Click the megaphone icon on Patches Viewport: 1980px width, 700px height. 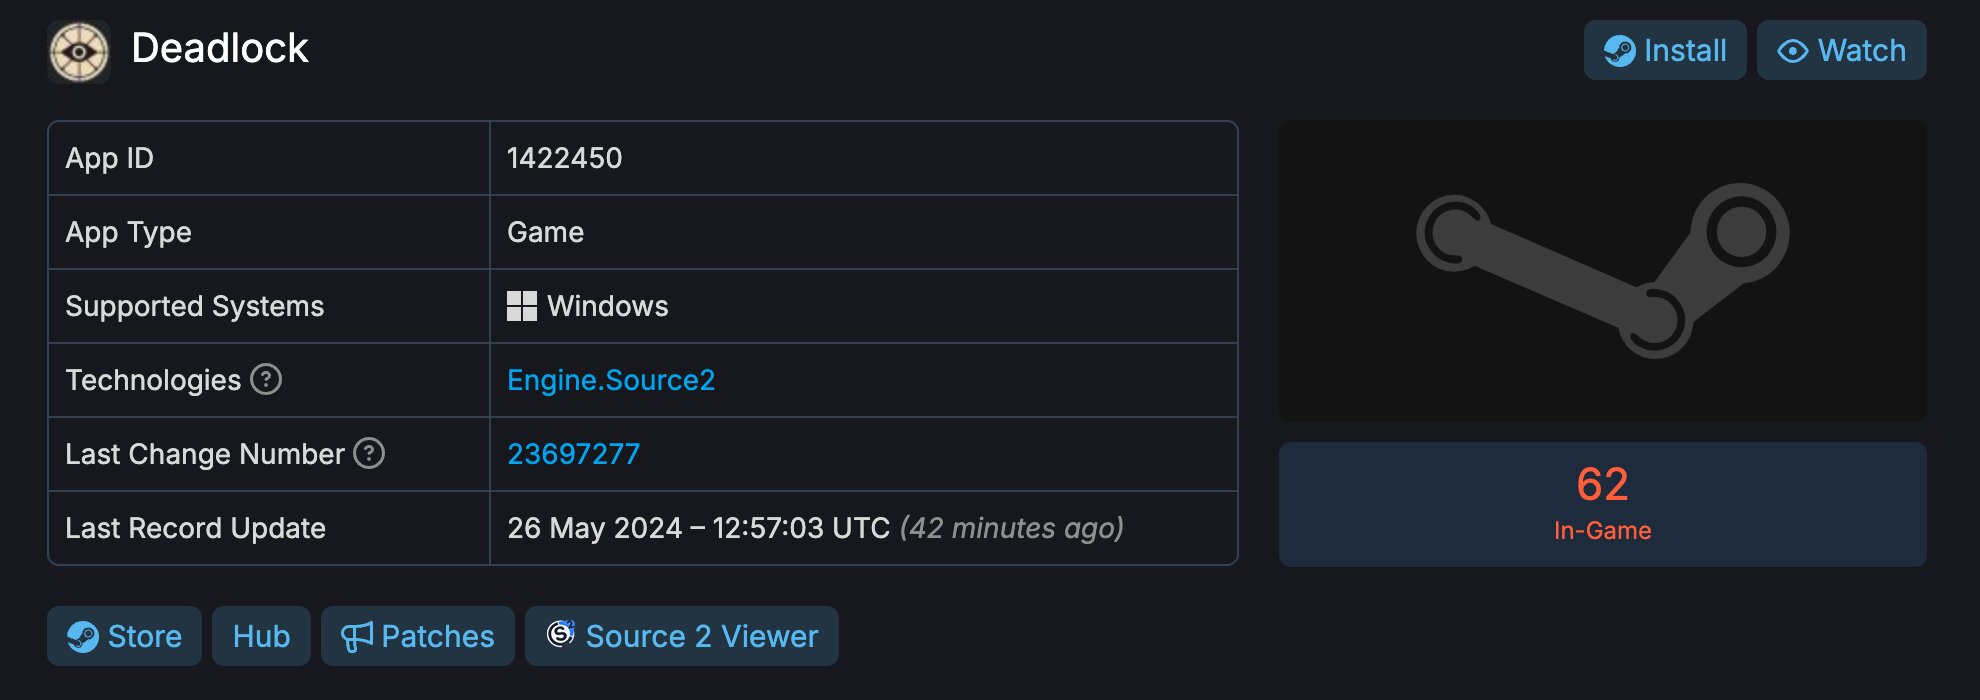click(x=357, y=637)
